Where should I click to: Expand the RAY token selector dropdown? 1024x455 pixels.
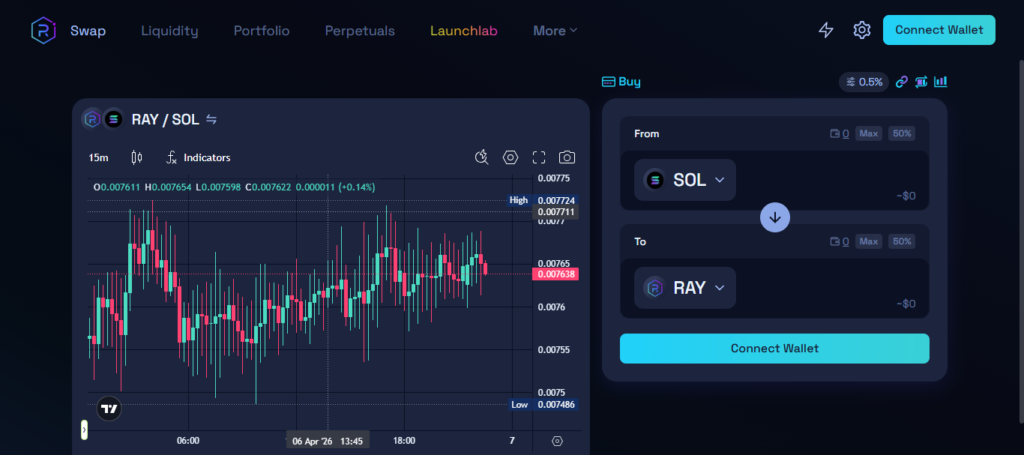click(685, 288)
